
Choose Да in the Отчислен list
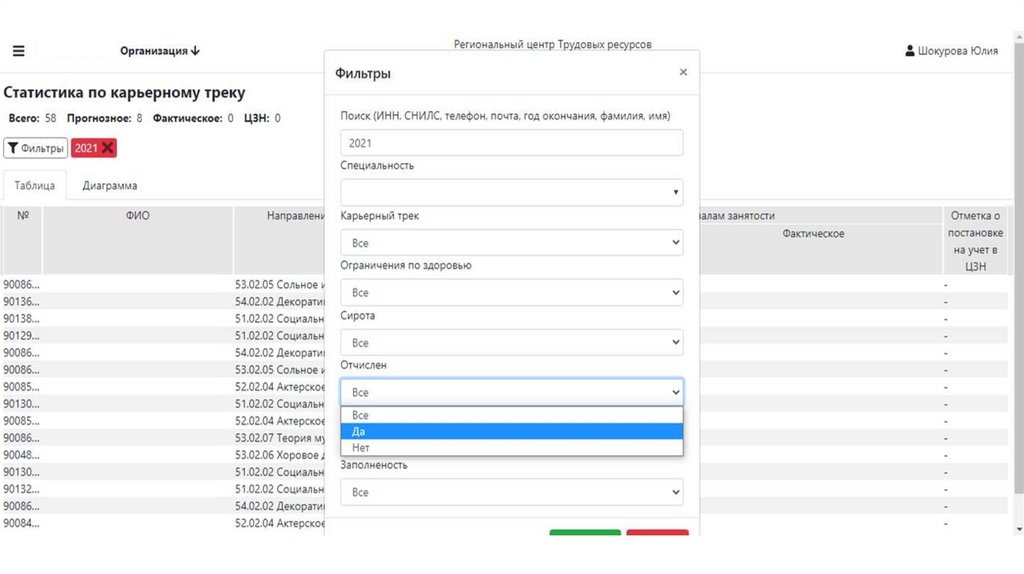click(x=511, y=432)
